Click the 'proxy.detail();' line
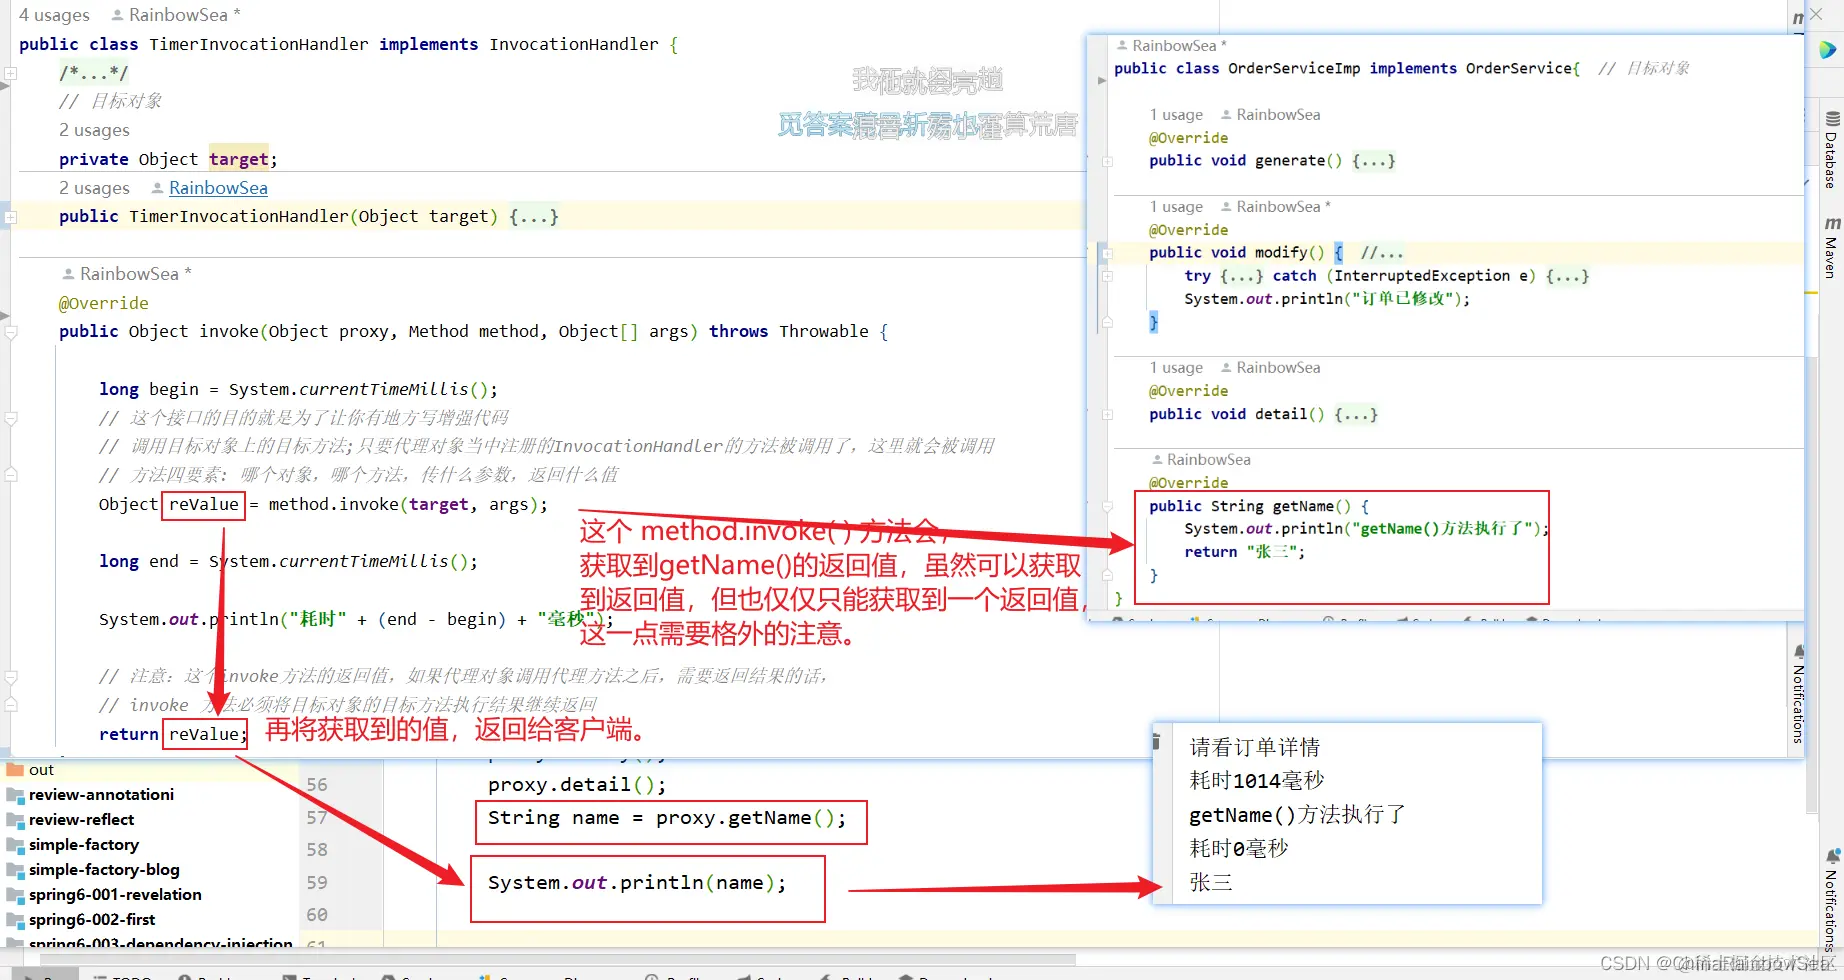Image resolution: width=1844 pixels, height=980 pixels. point(577,785)
